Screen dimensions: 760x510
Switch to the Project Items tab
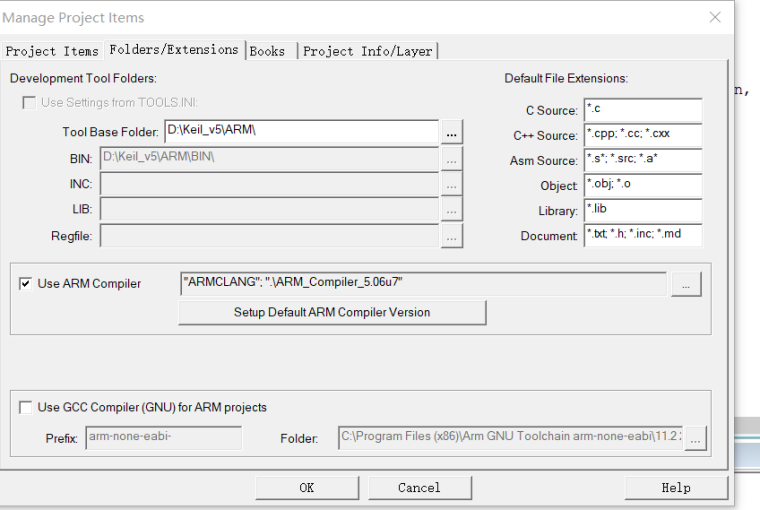(x=52, y=51)
